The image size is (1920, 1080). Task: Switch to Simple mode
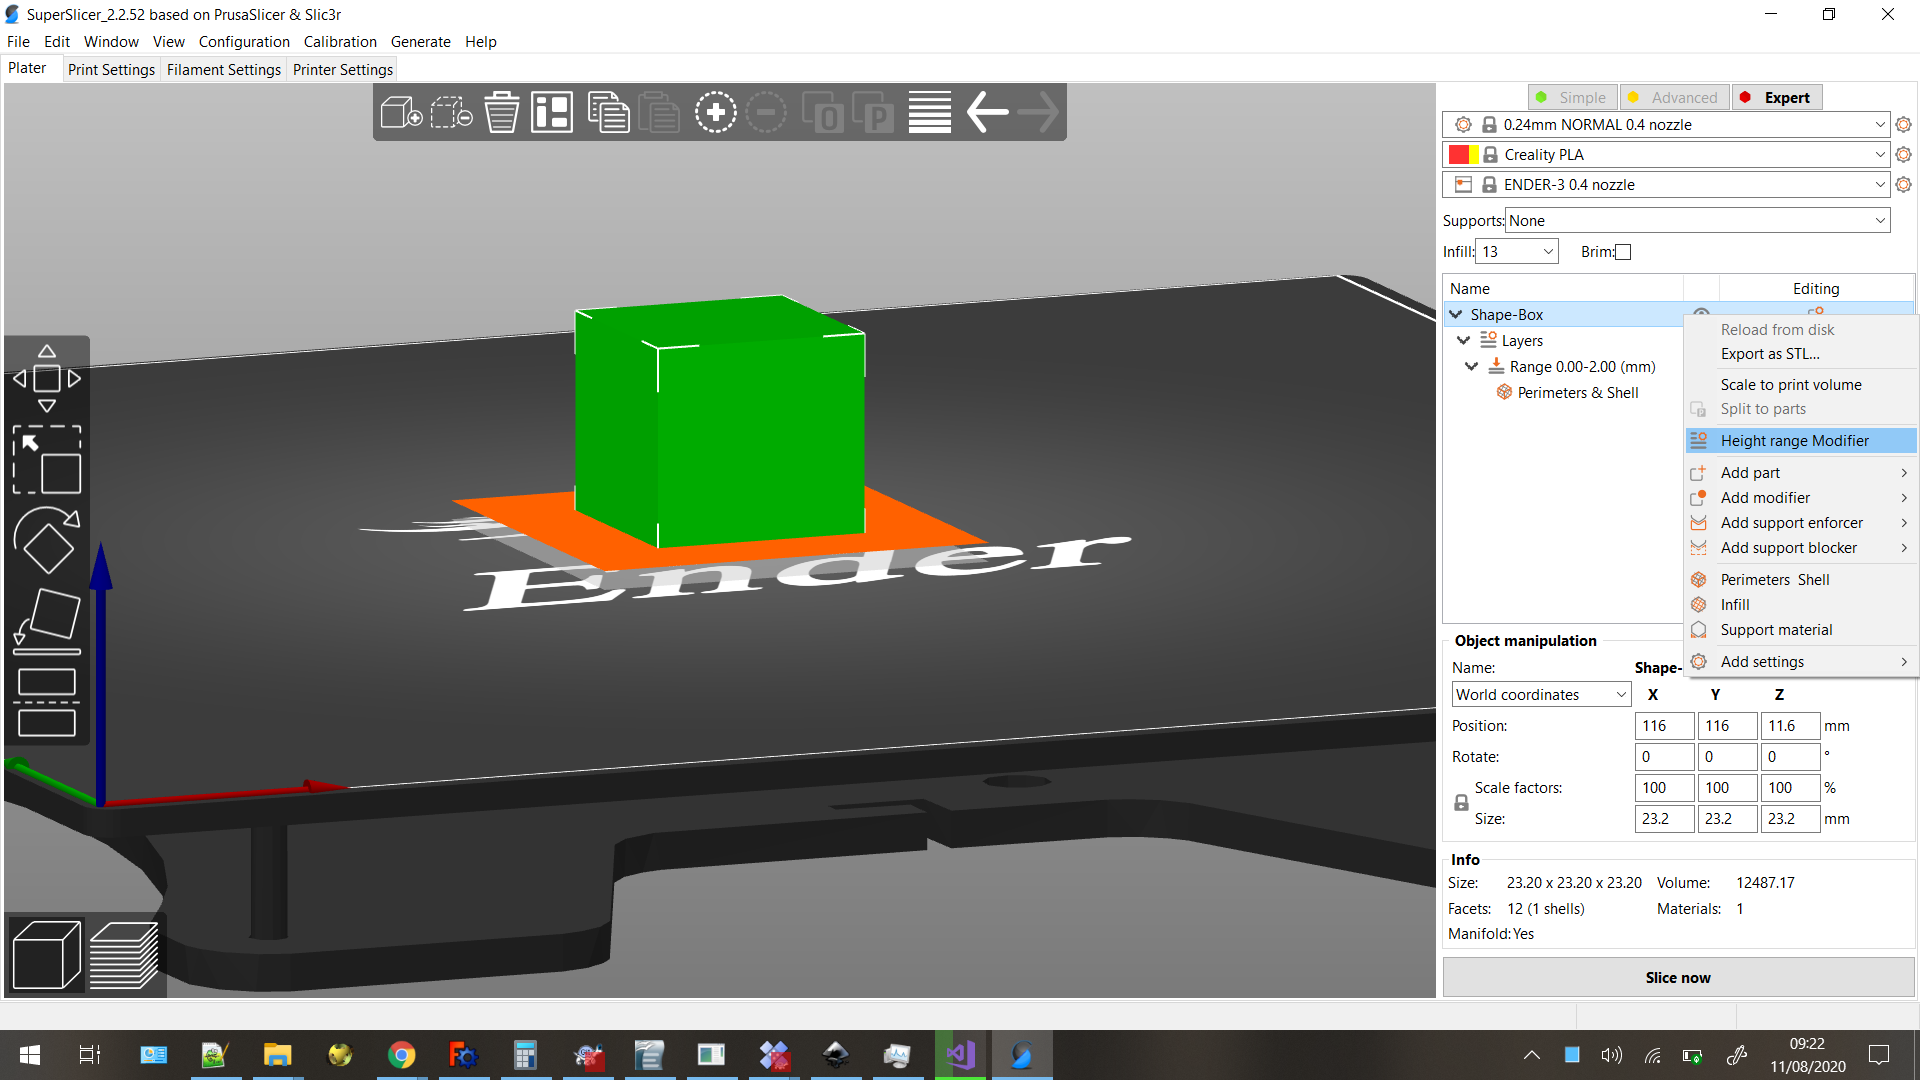pyautogui.click(x=1573, y=97)
